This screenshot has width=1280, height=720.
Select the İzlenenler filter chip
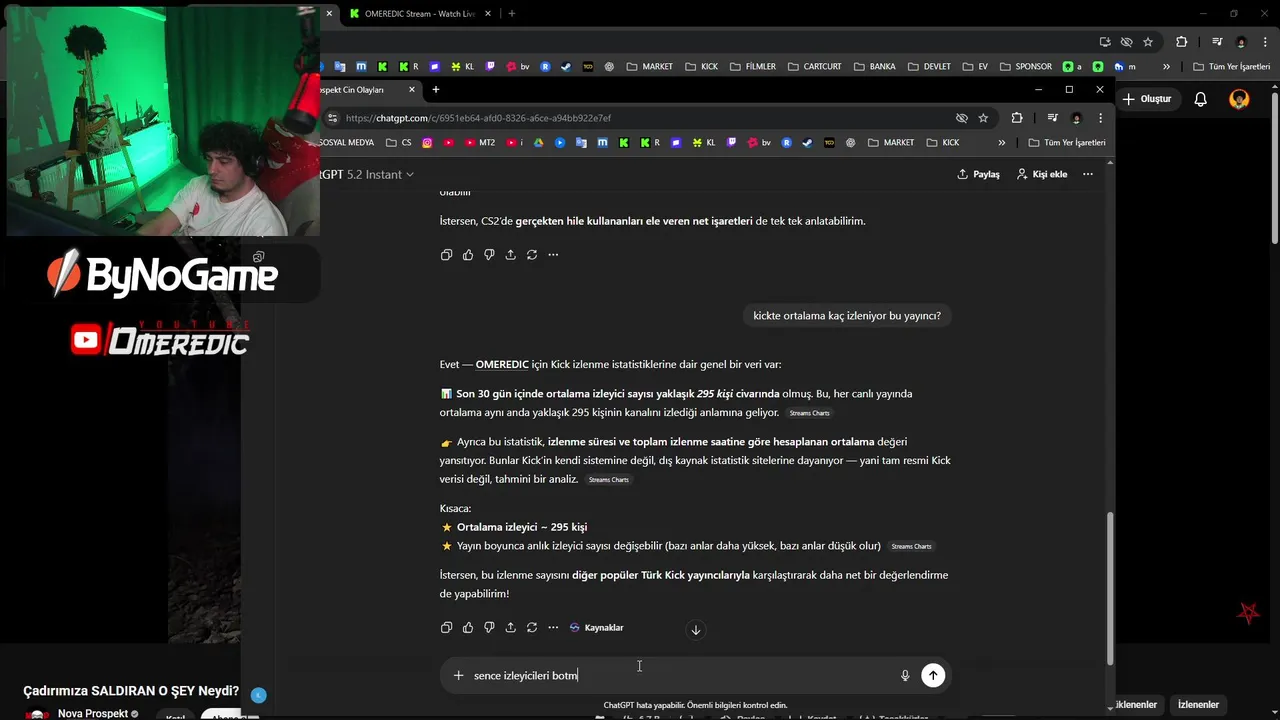coord(1198,705)
